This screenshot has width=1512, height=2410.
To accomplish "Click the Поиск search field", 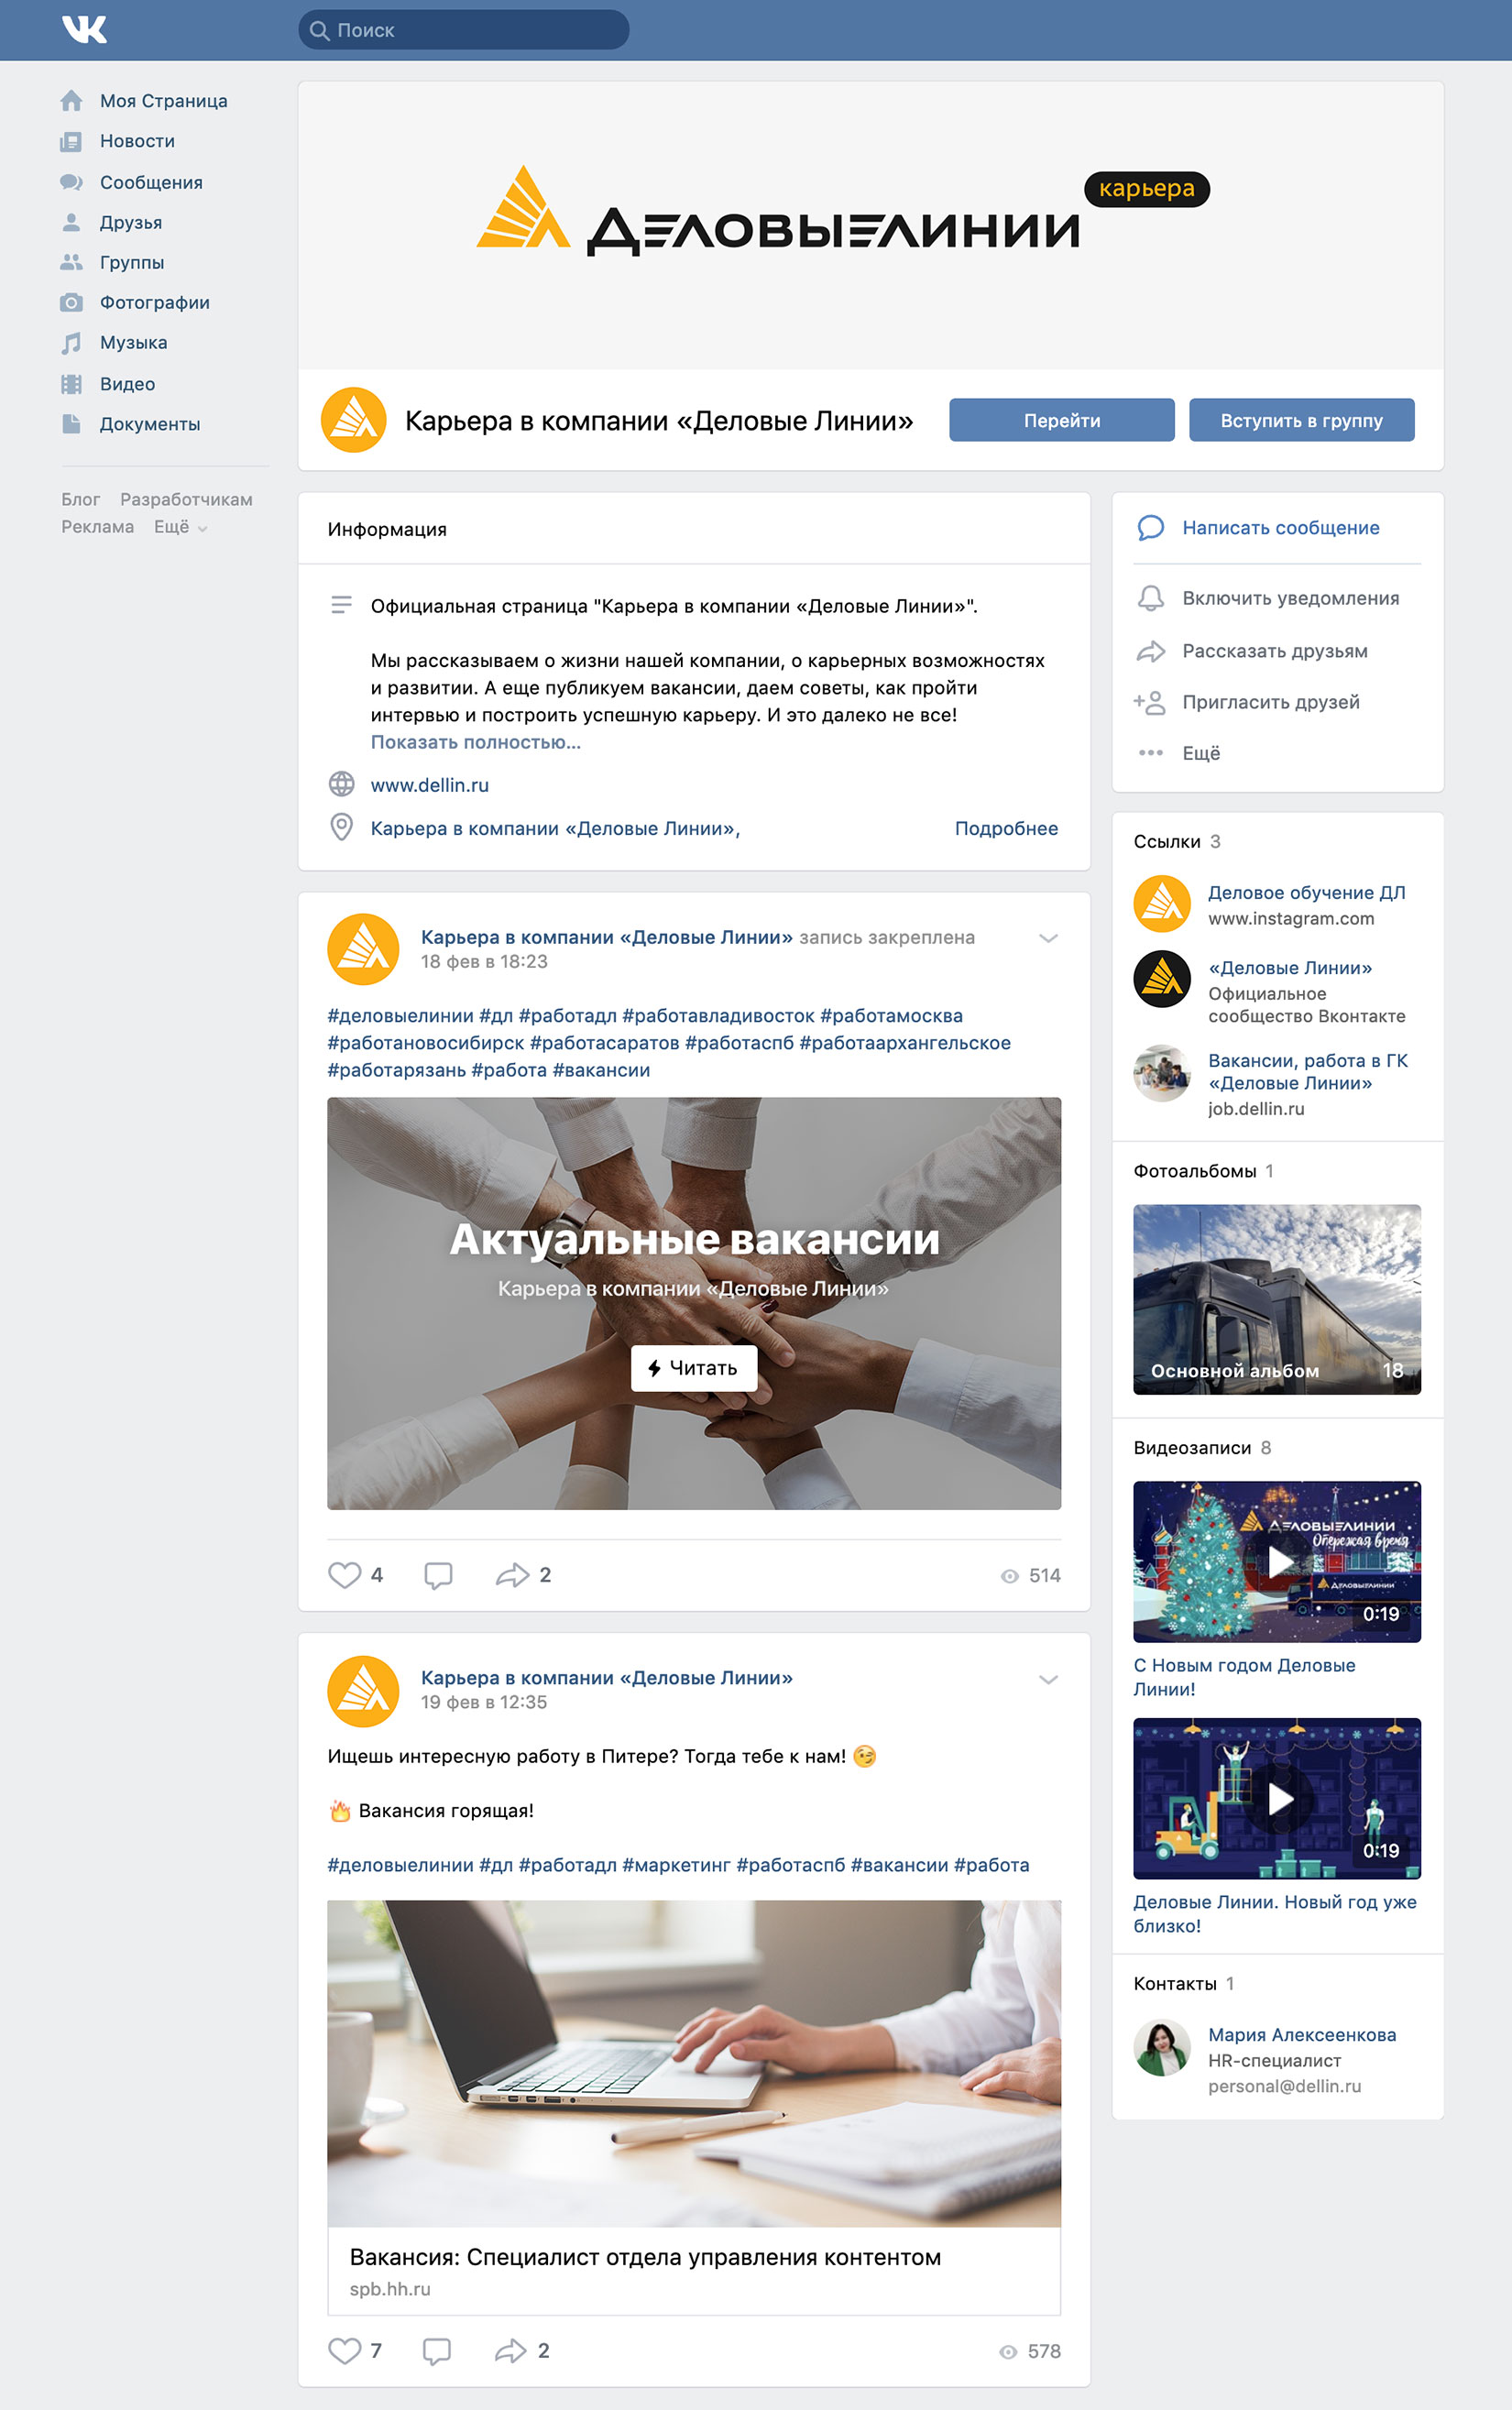I will (x=464, y=30).
